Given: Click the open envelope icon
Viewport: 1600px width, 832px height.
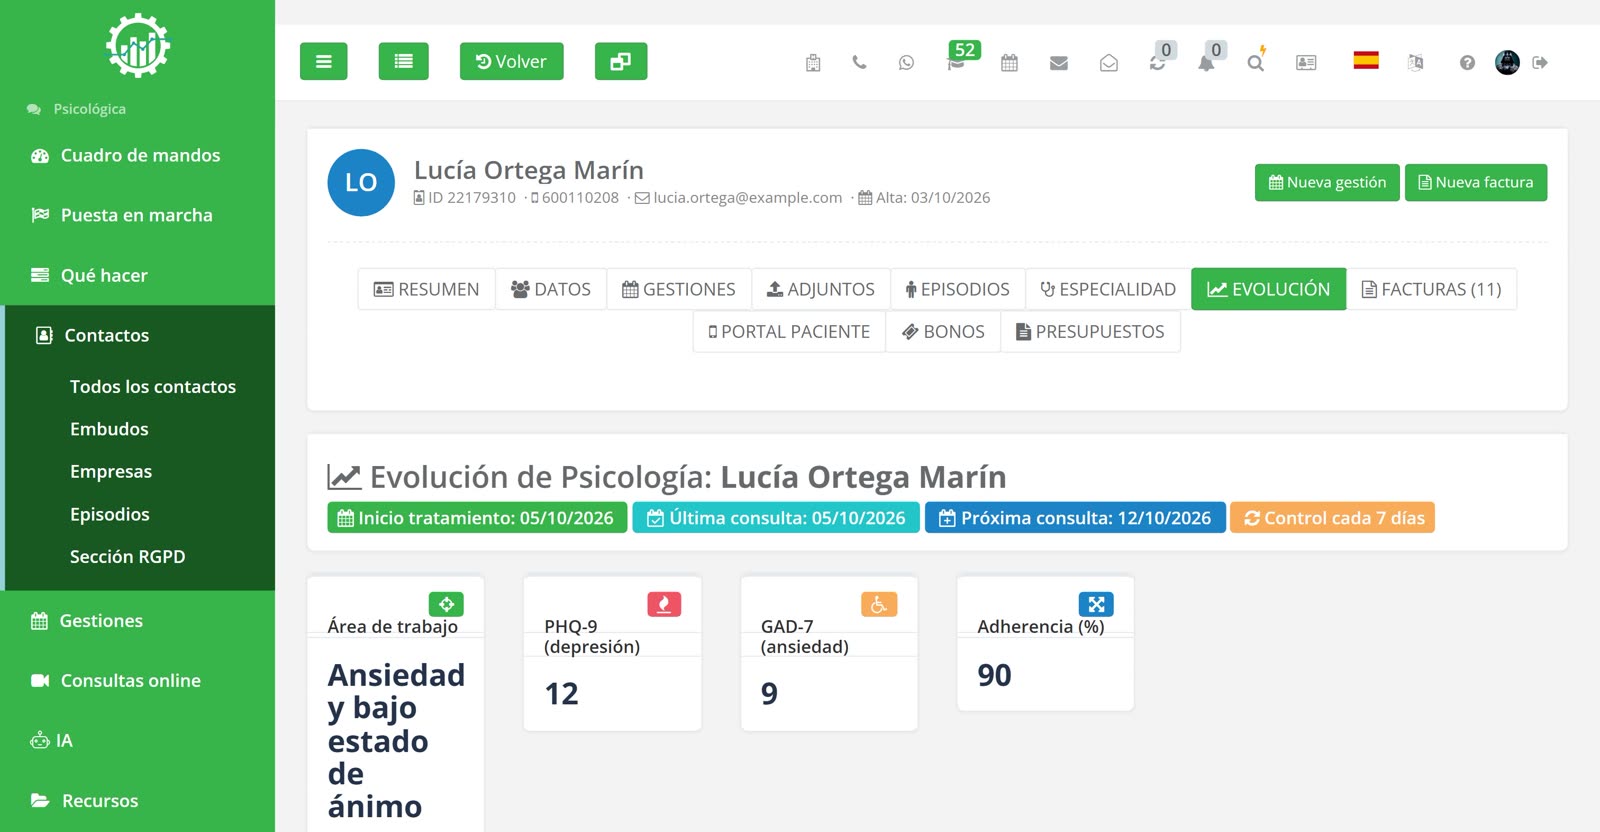Looking at the screenshot, I should pyautogui.click(x=1108, y=63).
